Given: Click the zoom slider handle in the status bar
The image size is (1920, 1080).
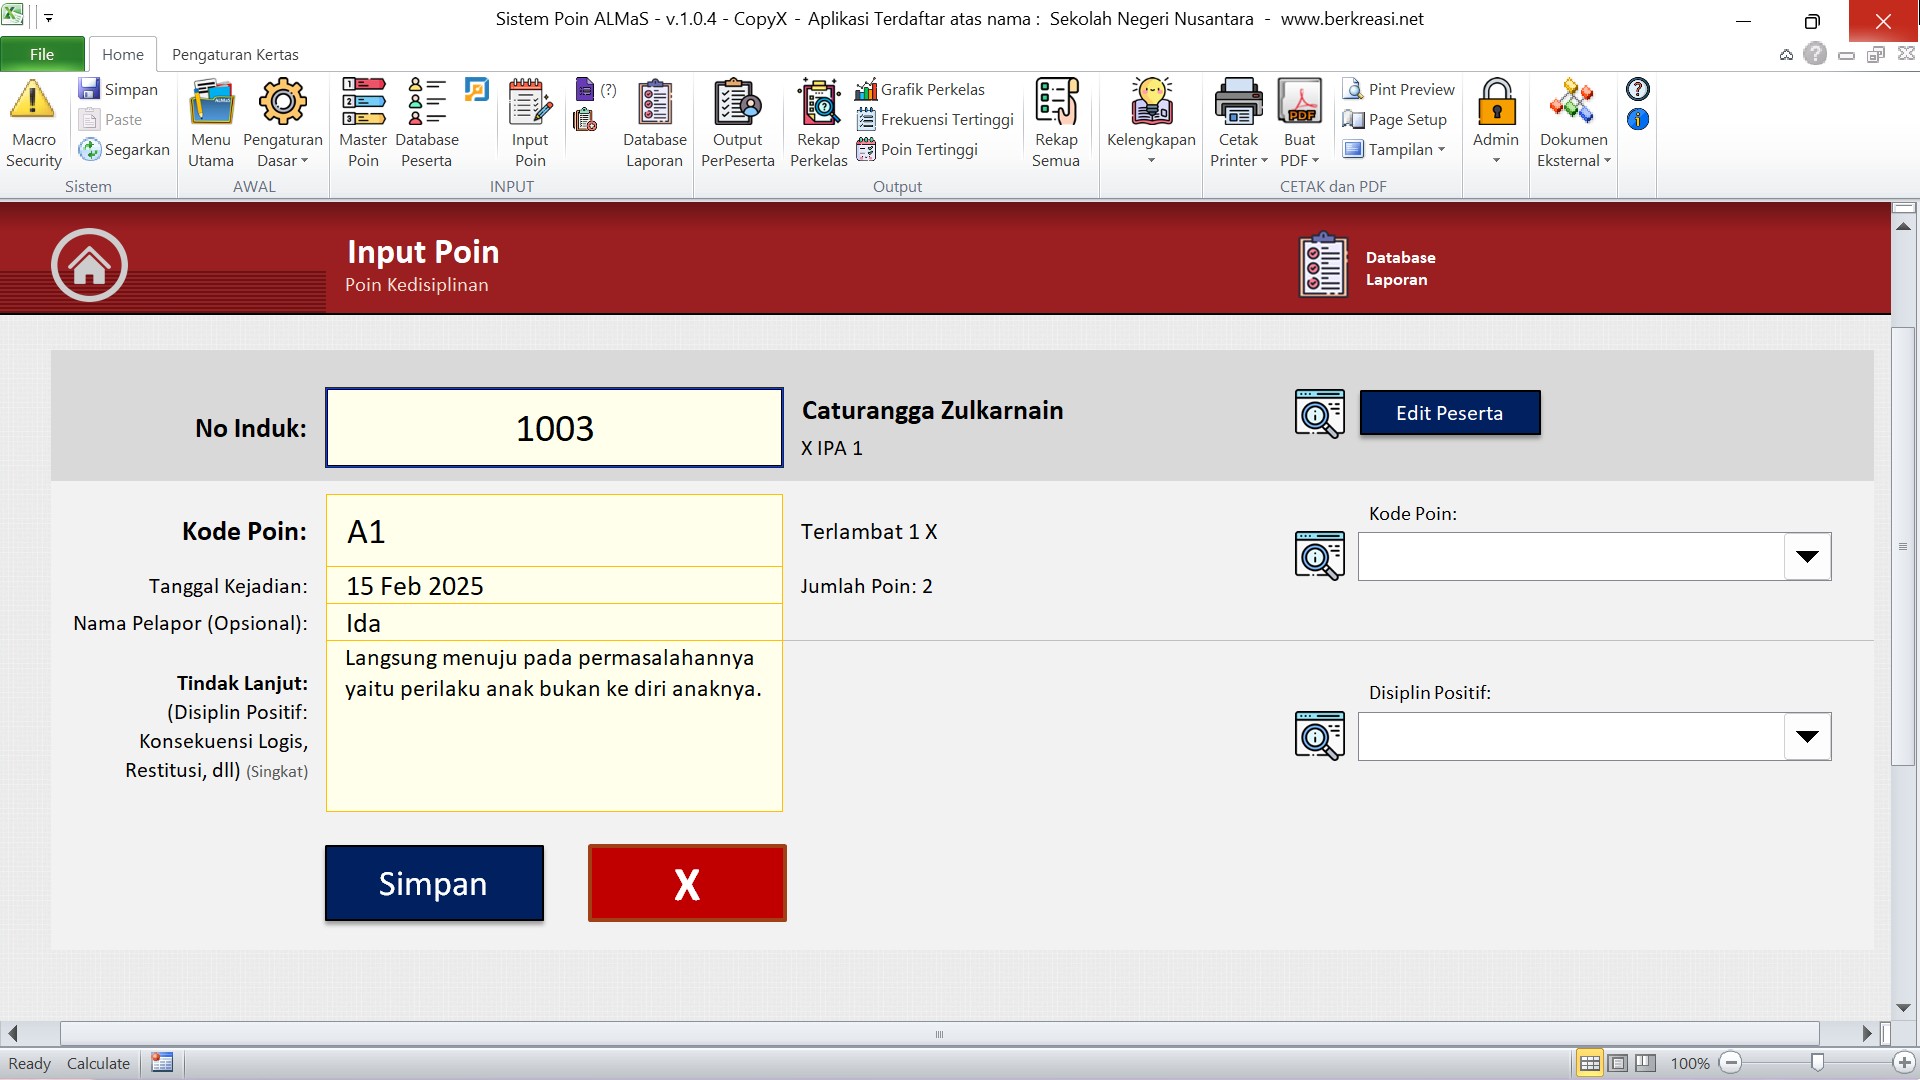Looking at the screenshot, I should (x=1817, y=1063).
